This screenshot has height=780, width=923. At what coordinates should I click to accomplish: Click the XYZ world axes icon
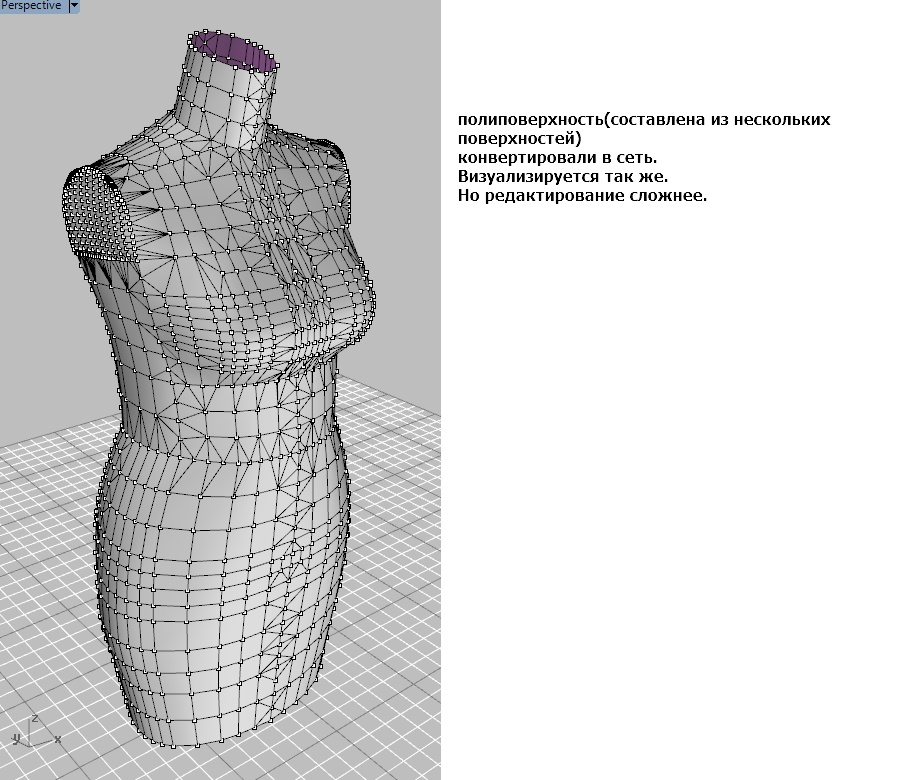(36, 733)
